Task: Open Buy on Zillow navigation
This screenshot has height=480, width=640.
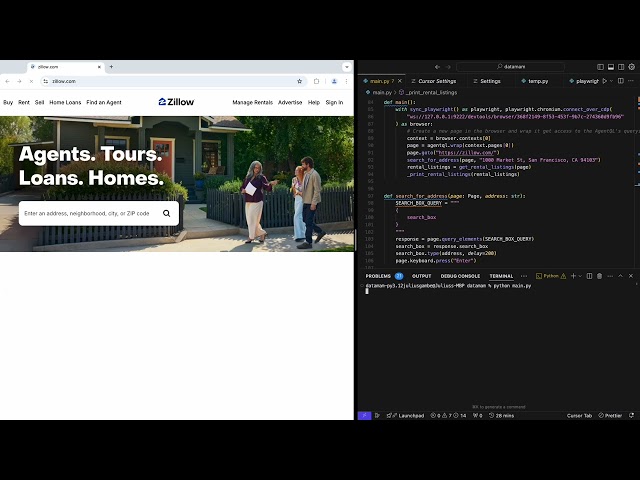Action: 8,102
